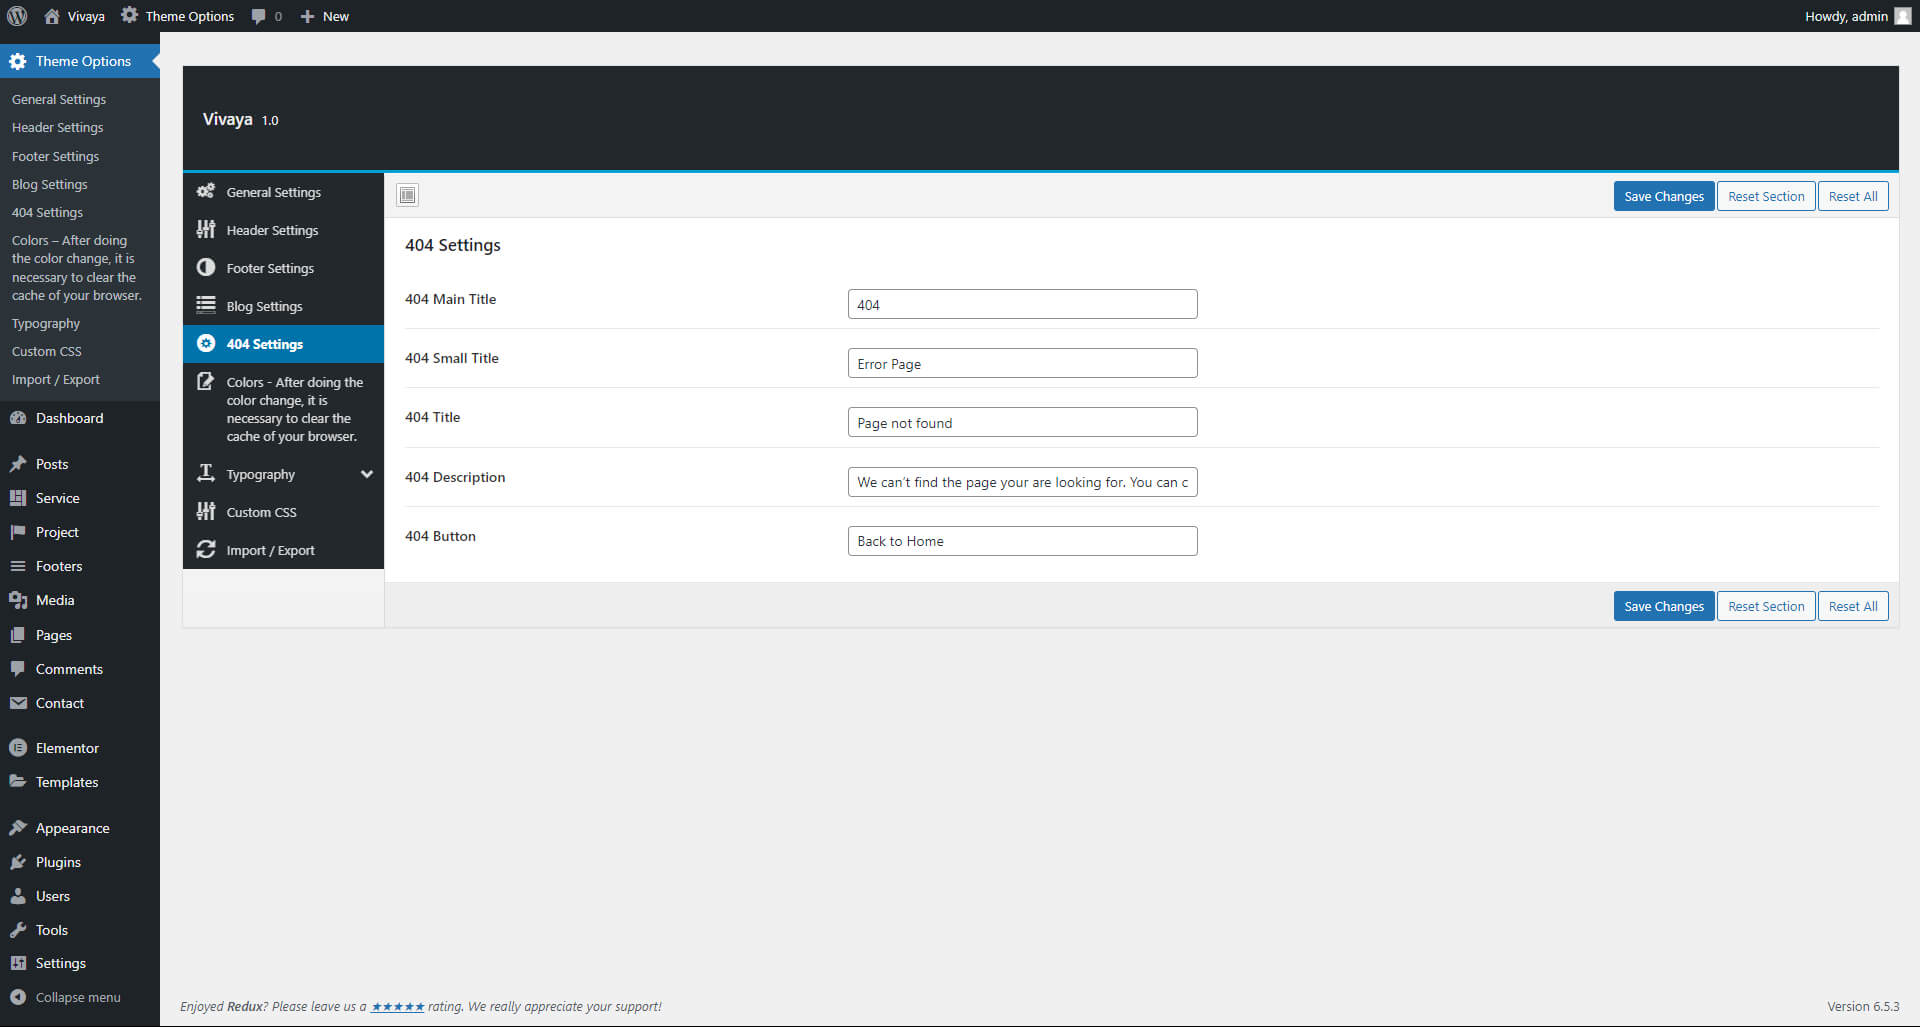Click 404 Settings circle icon
Viewport: 1920px width, 1027px height.
pyautogui.click(x=206, y=343)
